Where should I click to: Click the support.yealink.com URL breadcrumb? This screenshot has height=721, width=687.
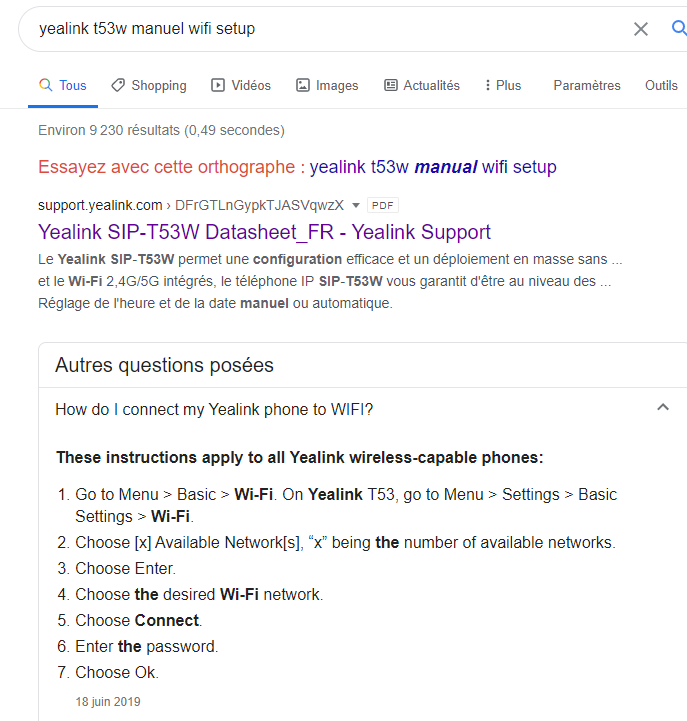pos(100,205)
